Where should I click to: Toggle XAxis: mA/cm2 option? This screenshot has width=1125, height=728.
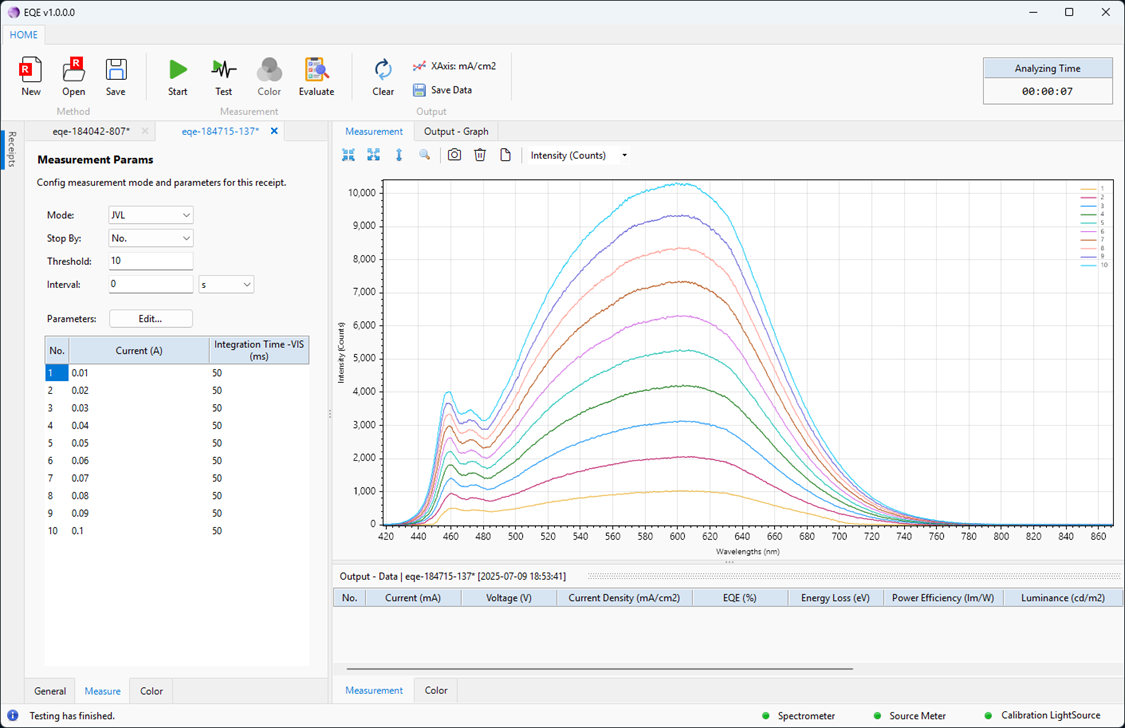coord(454,66)
